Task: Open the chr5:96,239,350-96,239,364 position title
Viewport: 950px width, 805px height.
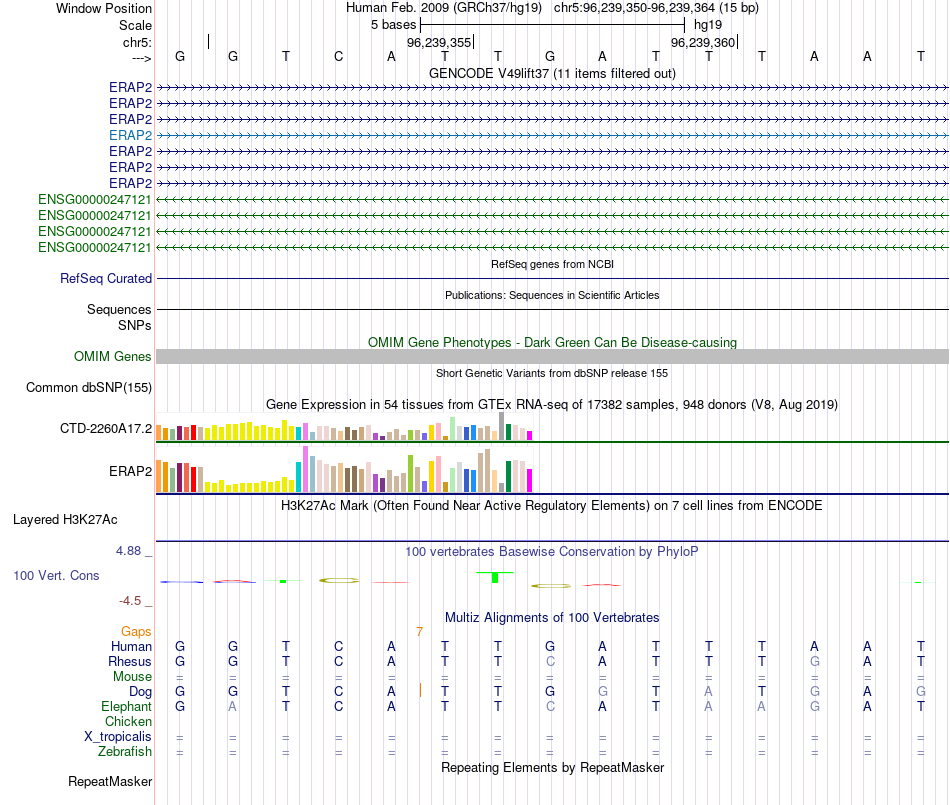Action: coord(656,8)
